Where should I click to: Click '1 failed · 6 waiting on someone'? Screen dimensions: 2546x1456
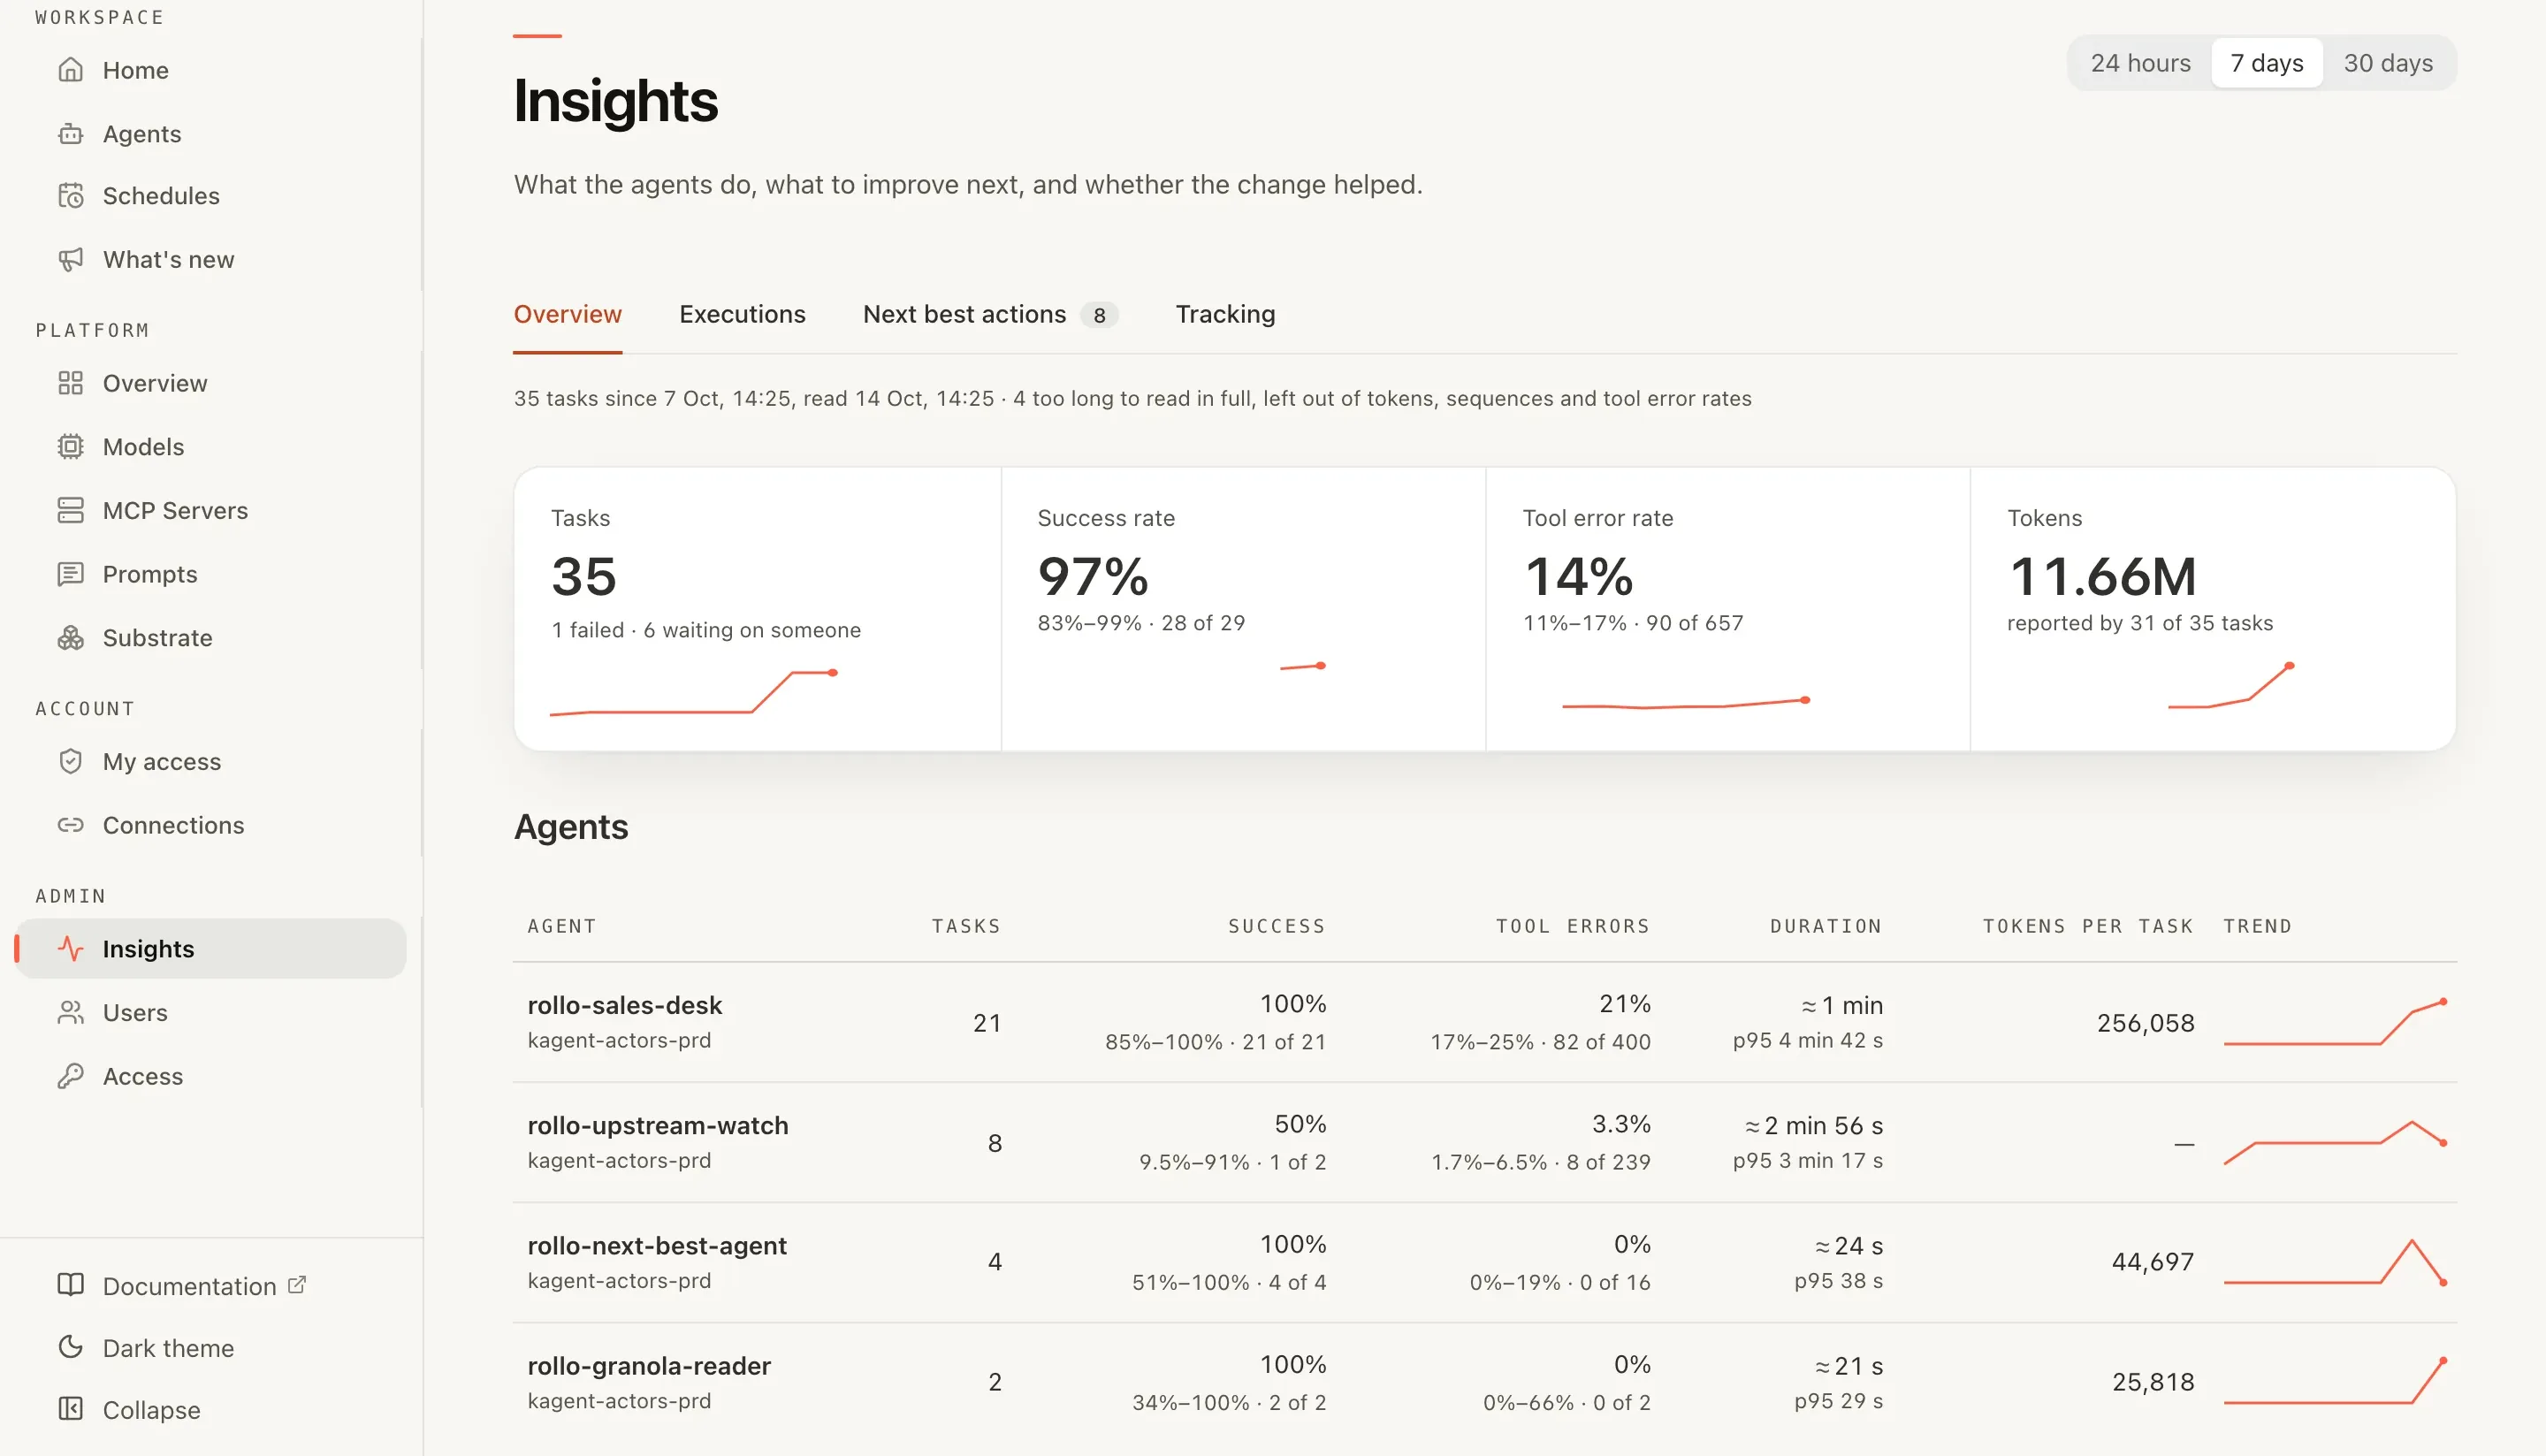(x=706, y=630)
